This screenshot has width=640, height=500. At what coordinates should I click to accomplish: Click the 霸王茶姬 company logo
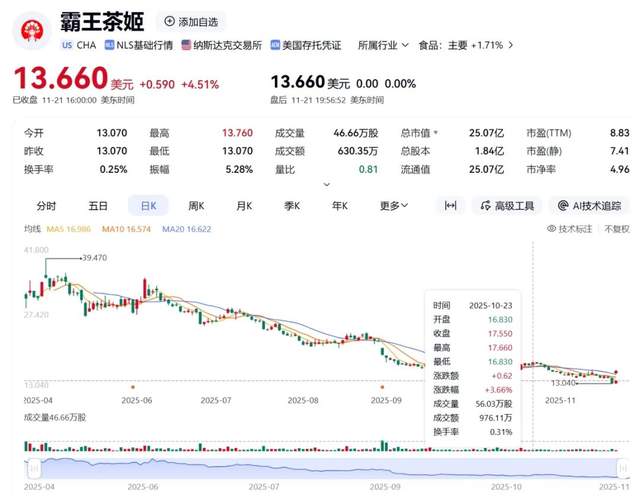(x=32, y=31)
